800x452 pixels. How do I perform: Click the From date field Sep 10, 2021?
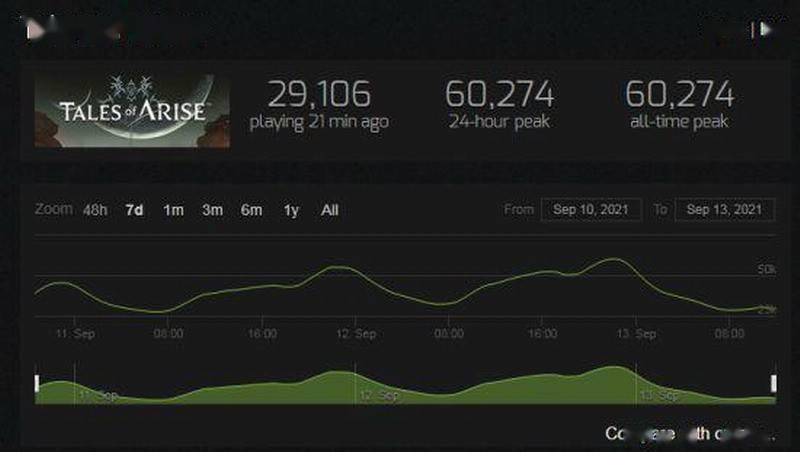(591, 210)
